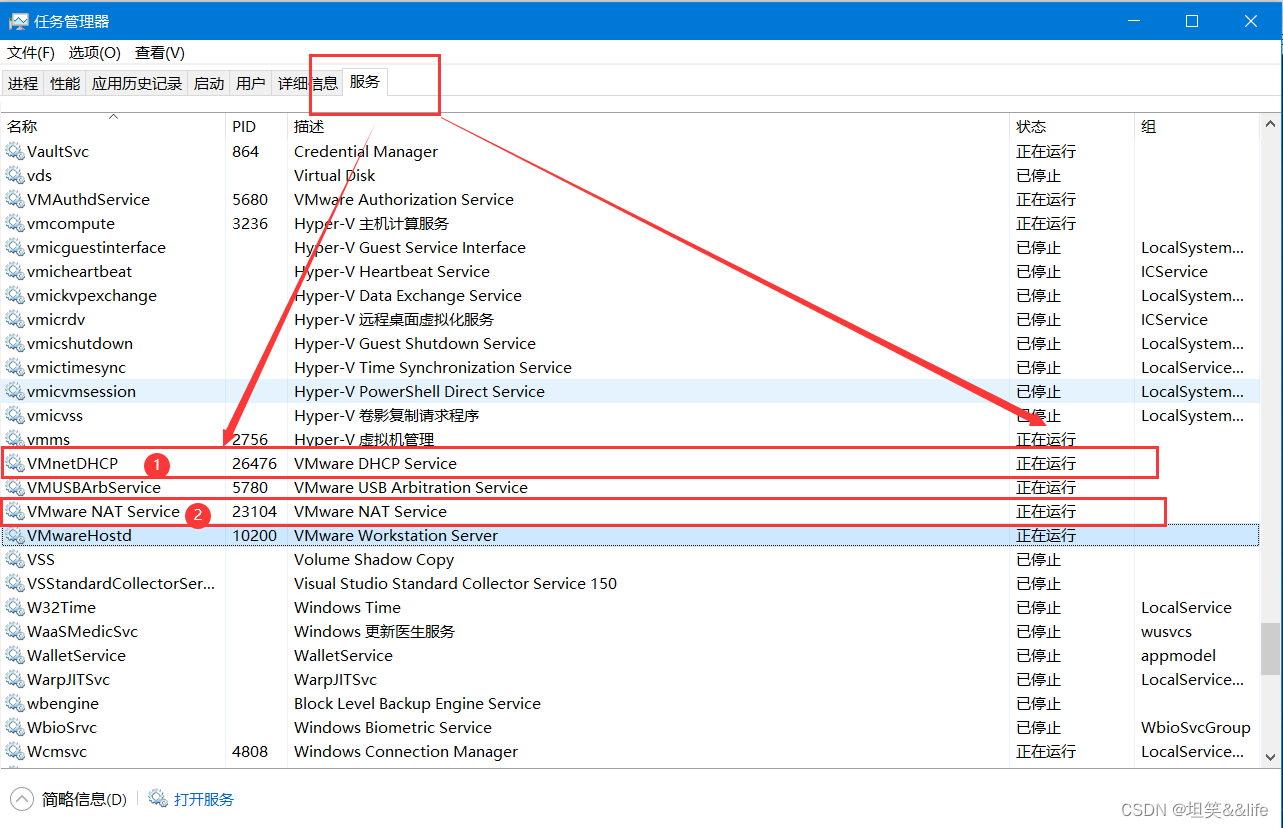Select the 服务 tab
This screenshot has height=828, width=1283.
pos(365,82)
